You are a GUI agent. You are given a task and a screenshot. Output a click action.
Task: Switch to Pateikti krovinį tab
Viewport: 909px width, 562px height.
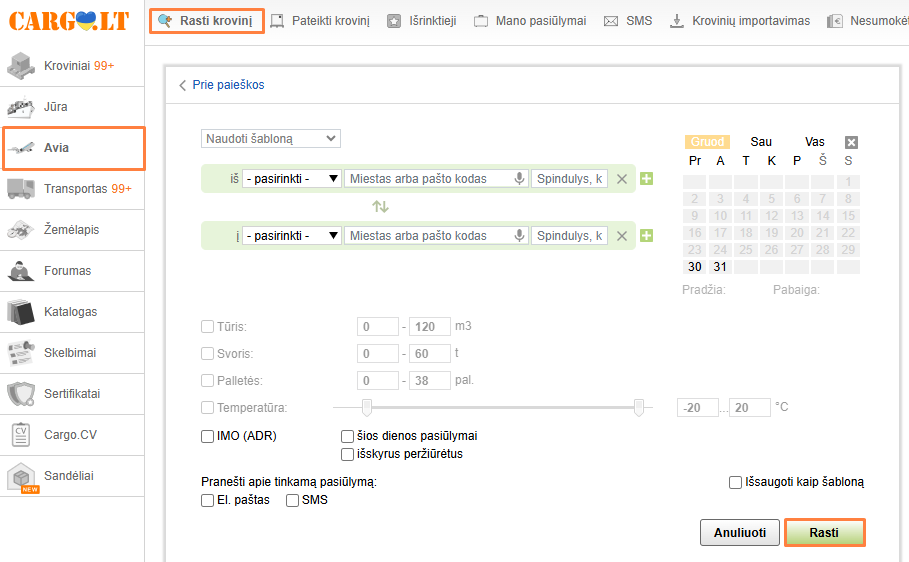[320, 20]
